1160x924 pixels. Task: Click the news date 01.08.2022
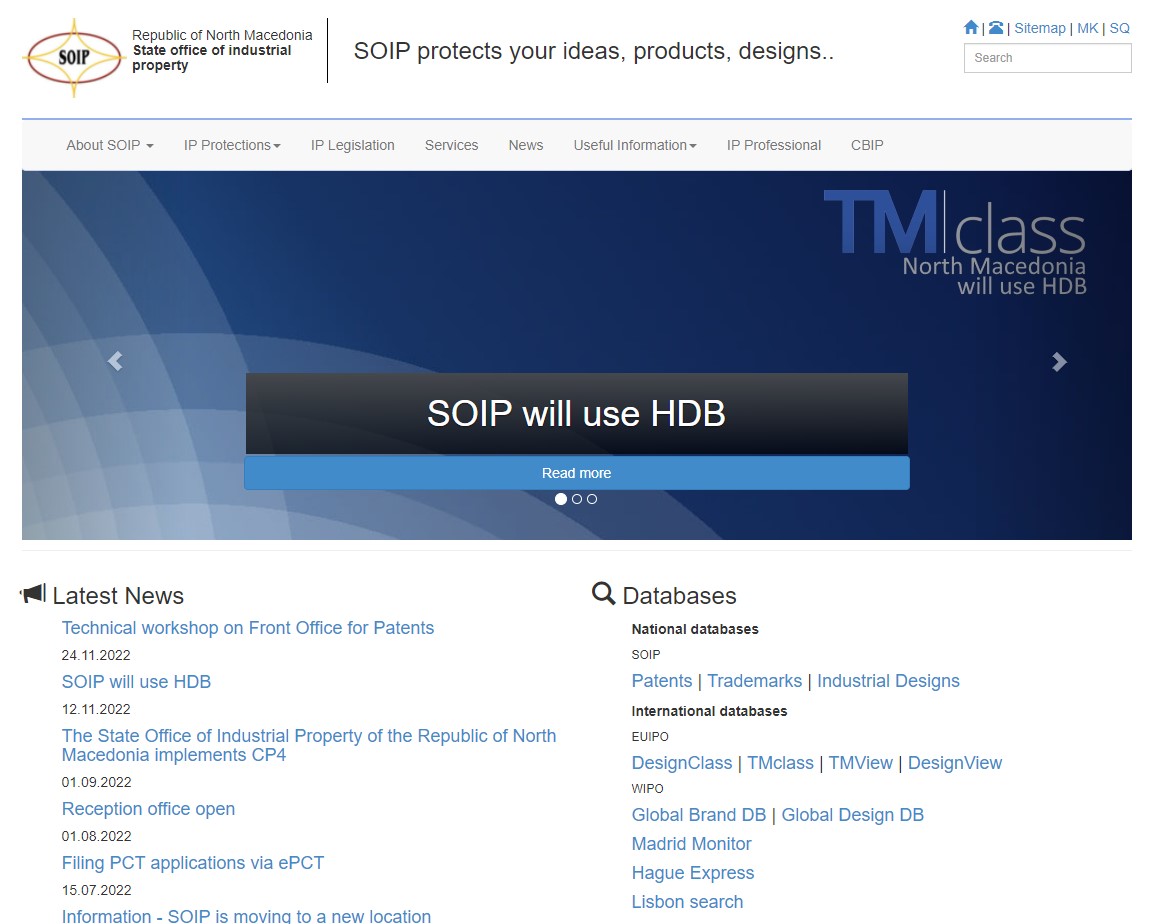(96, 837)
